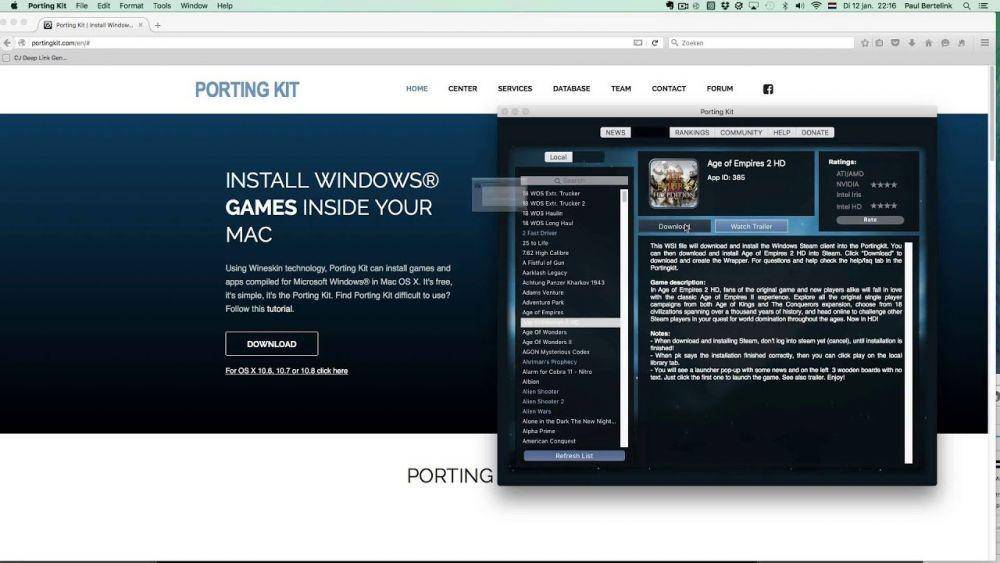Screen dimensions: 1000x563
Task: Open the Window menu
Action: coord(194,6)
